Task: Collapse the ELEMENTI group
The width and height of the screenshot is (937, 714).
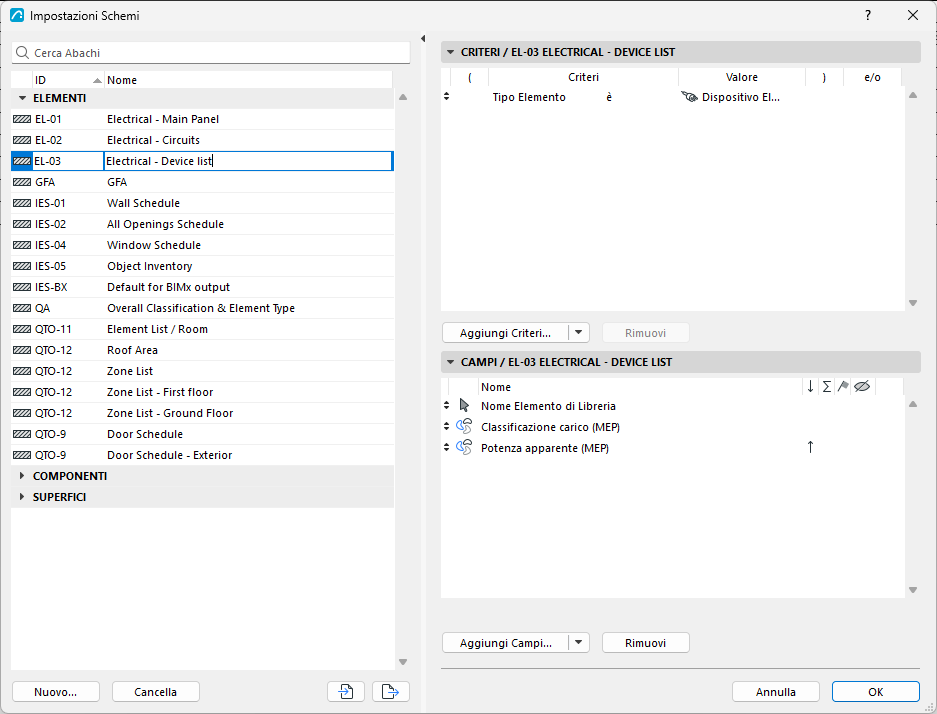Action: (23, 98)
